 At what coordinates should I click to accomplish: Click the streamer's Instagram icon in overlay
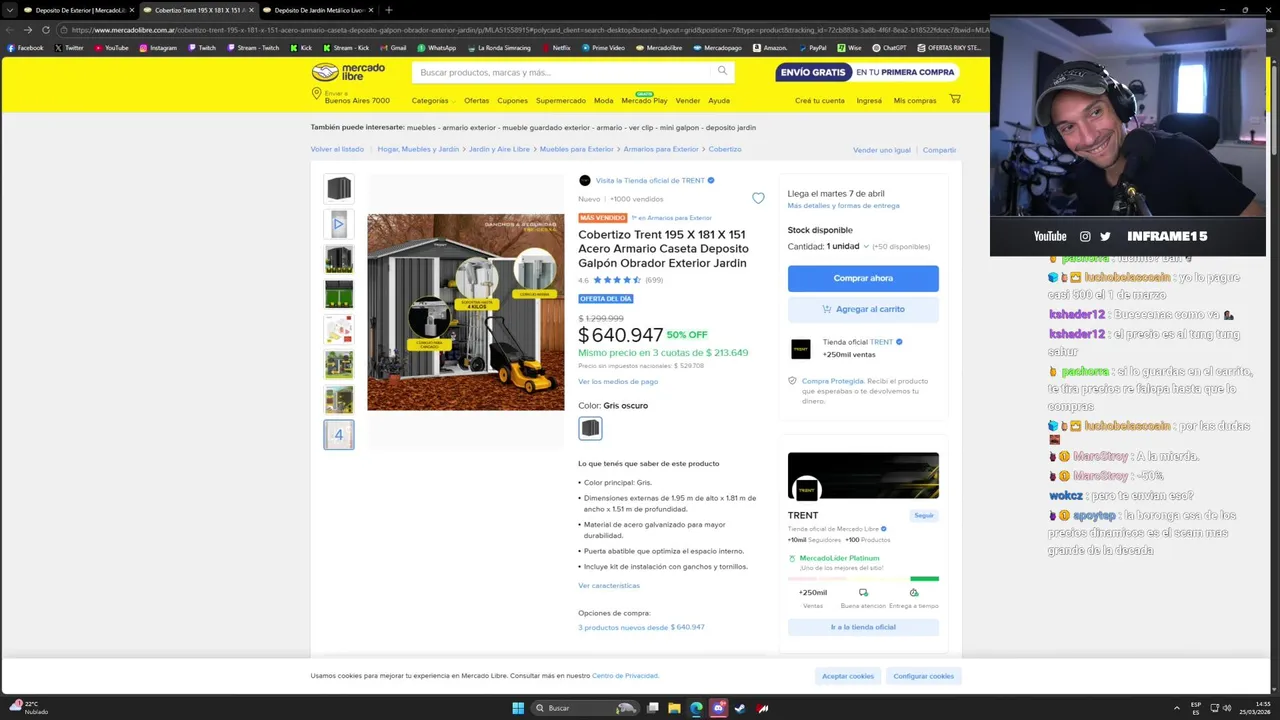point(1085,237)
